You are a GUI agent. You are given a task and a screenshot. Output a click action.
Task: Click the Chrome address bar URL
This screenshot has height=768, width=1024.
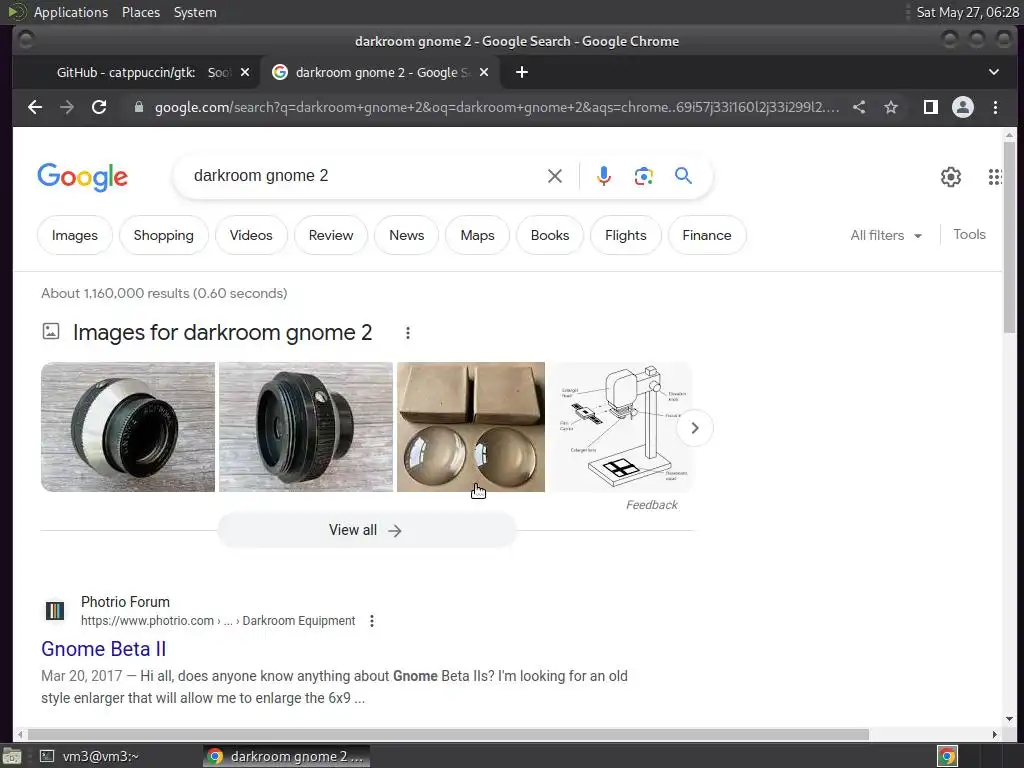496,107
